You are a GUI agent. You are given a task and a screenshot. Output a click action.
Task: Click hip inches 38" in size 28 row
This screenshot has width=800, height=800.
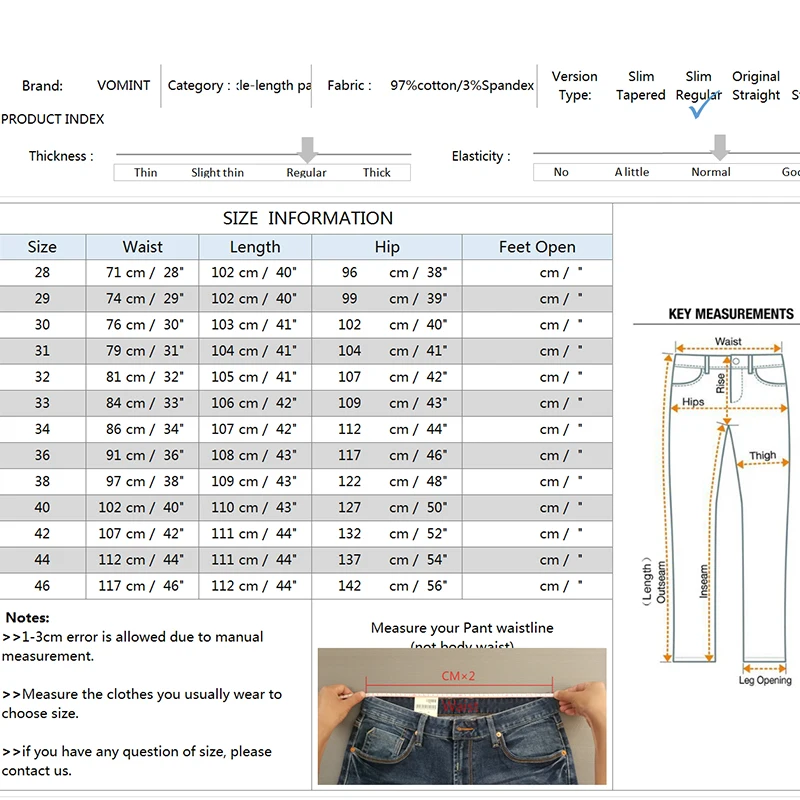(x=437, y=272)
